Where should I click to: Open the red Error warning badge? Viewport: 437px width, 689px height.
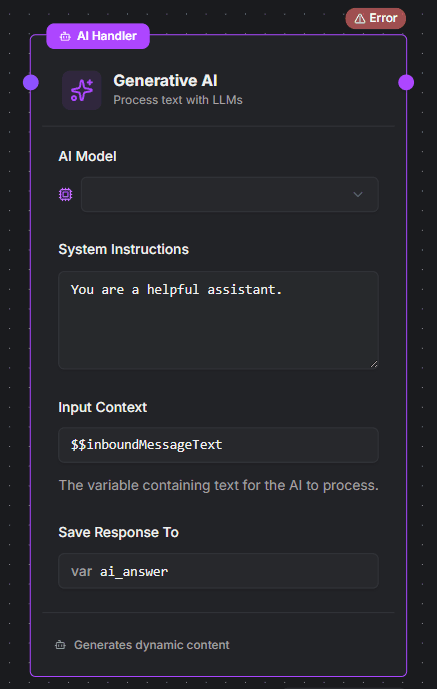(376, 18)
